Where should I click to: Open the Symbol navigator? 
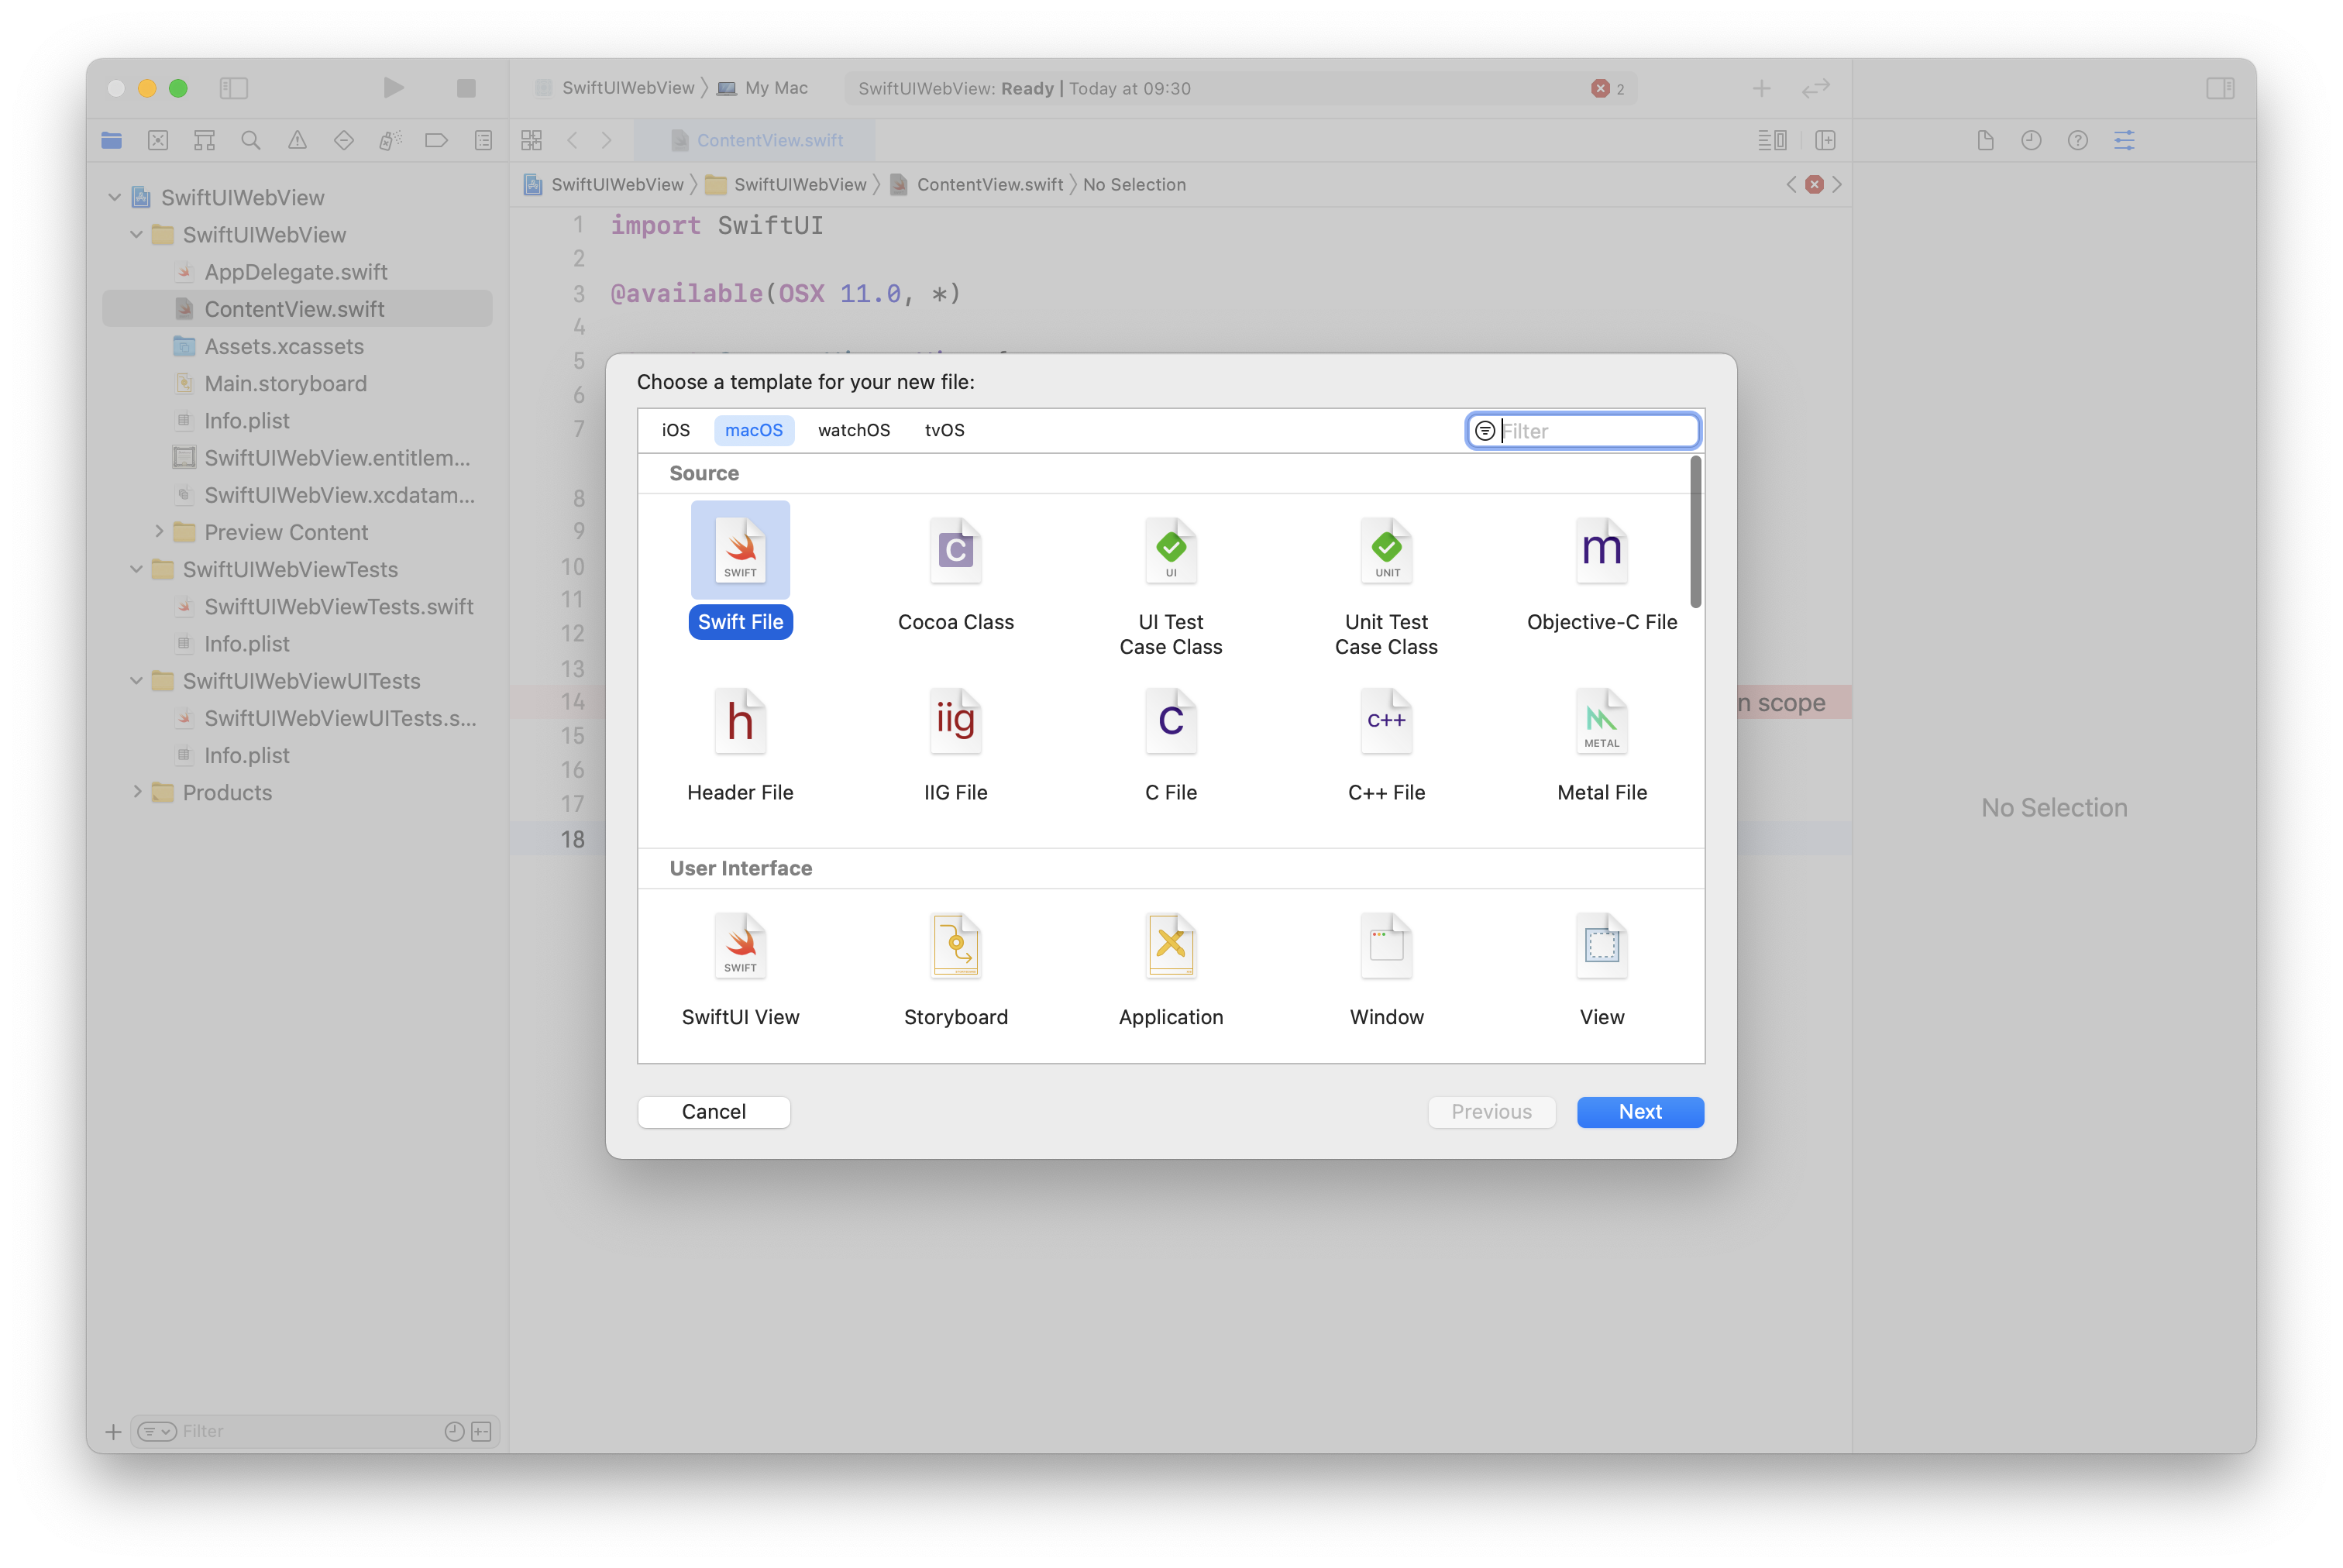pos(204,140)
